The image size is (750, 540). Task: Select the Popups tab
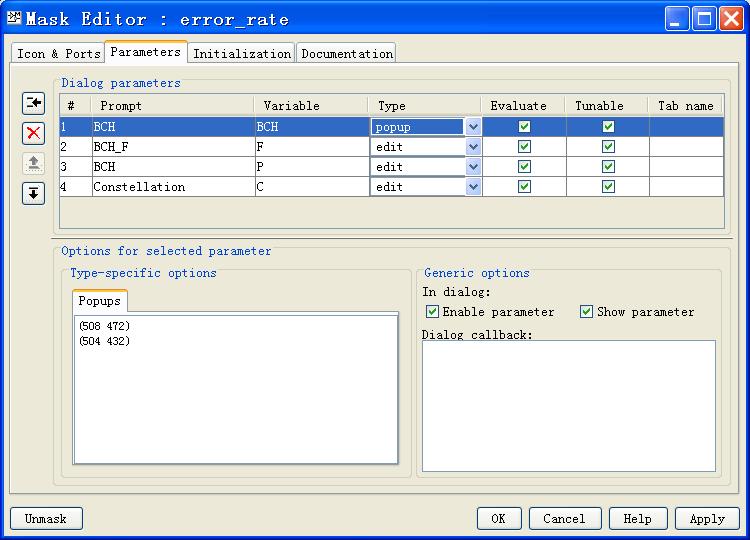[99, 301]
